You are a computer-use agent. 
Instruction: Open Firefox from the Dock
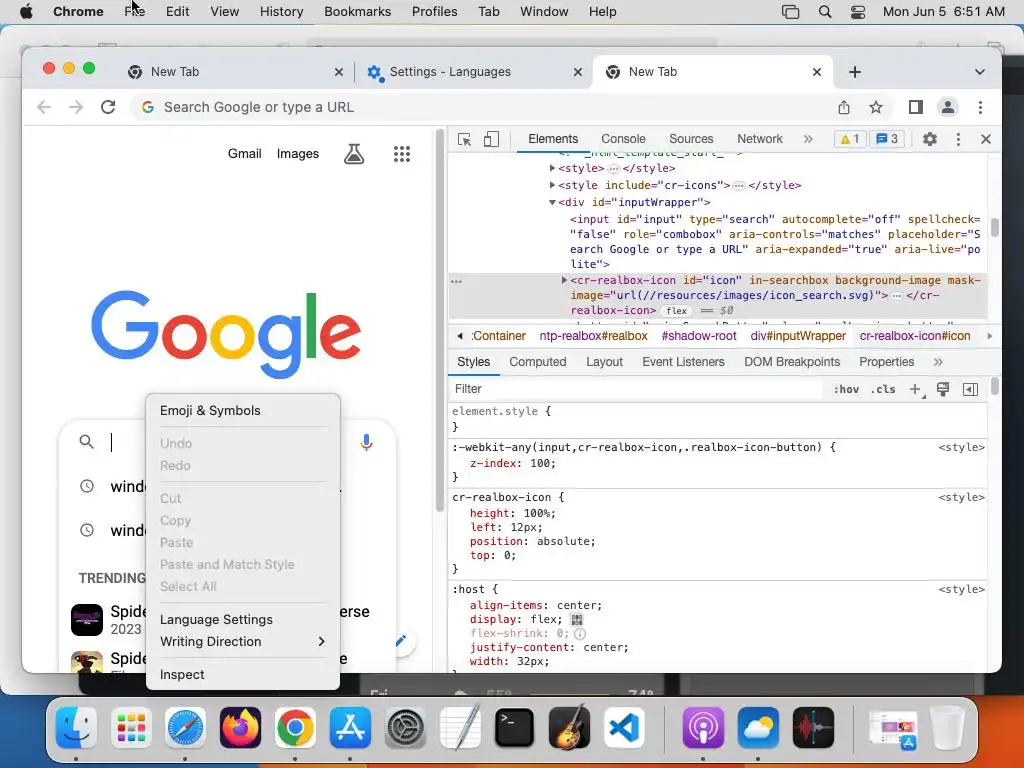click(x=240, y=727)
